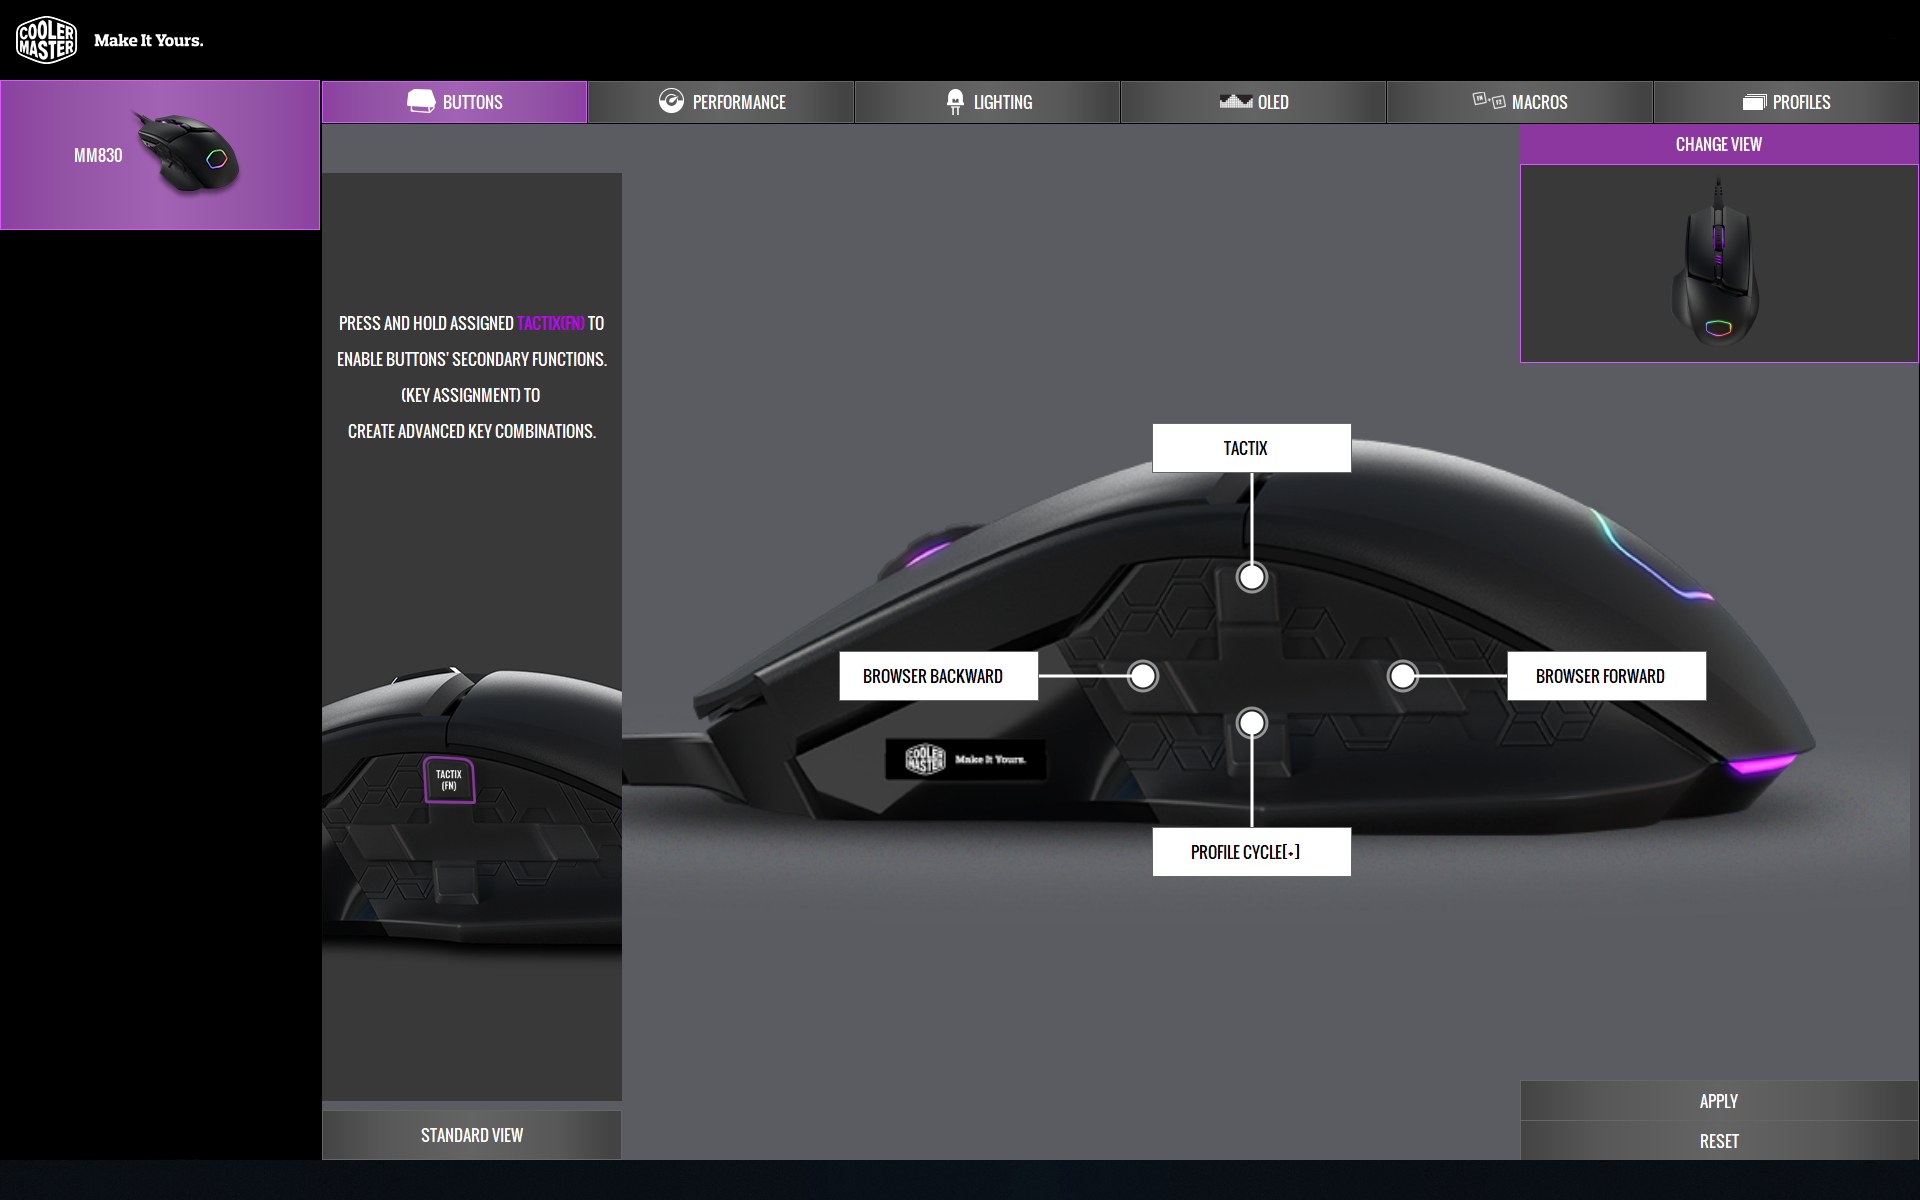Click the Reset button
This screenshot has height=1200, width=1920.
point(1719,1141)
